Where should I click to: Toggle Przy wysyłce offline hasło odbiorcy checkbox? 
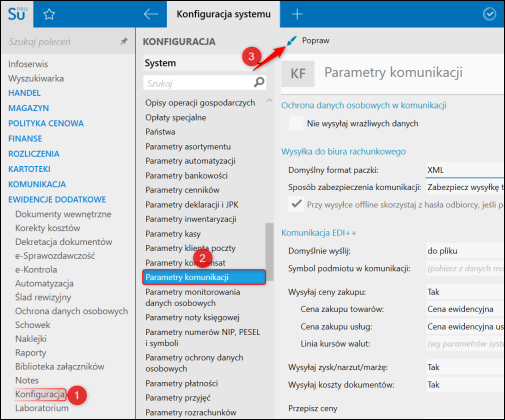tap(296, 204)
